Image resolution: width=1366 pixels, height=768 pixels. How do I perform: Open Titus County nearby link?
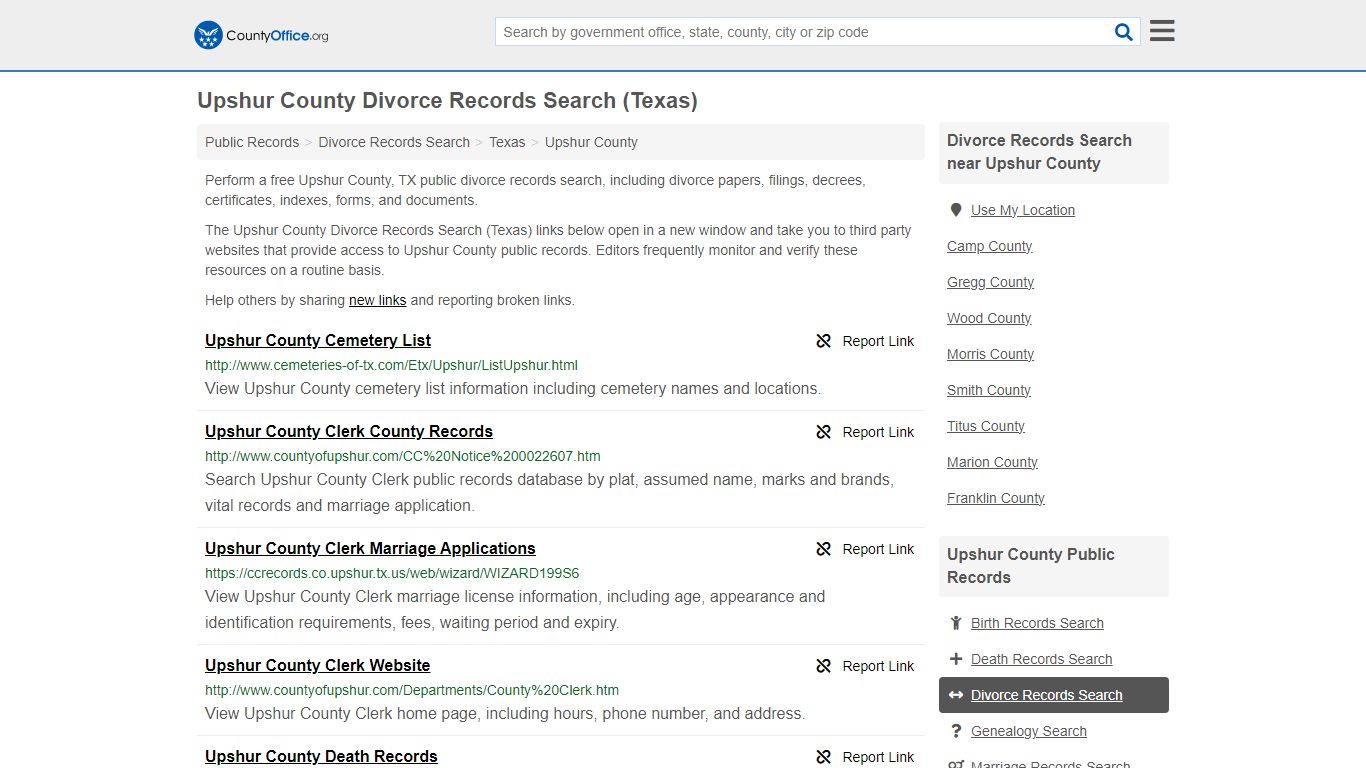[986, 426]
